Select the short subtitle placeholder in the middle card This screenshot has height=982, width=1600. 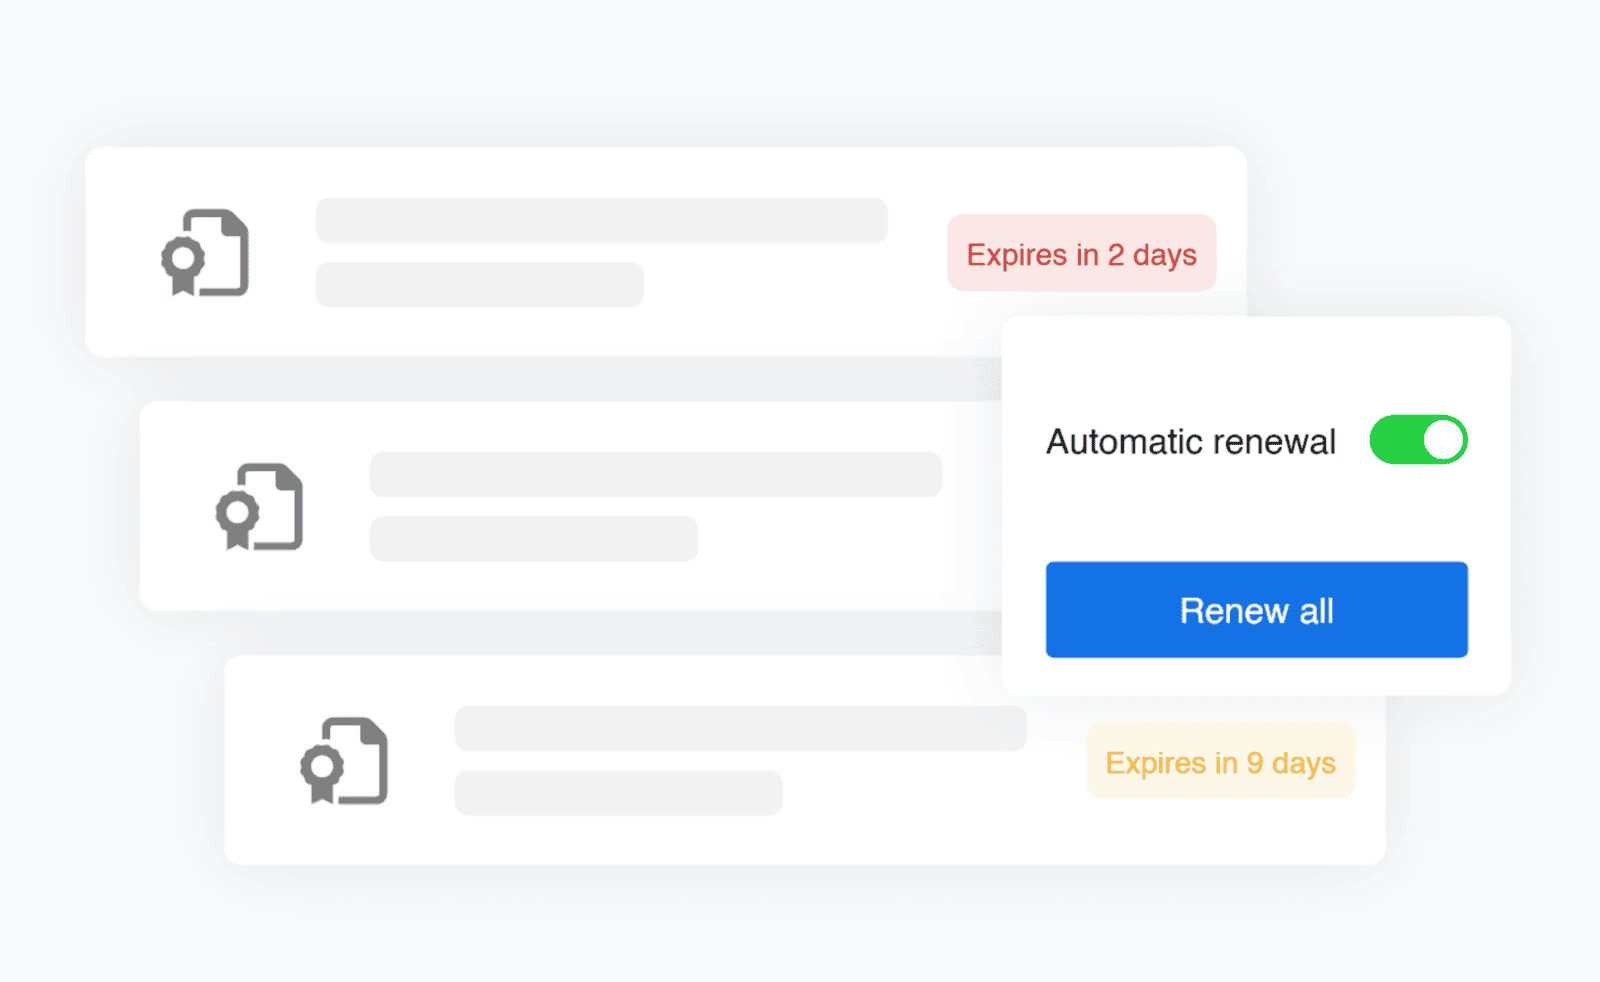pos(534,539)
